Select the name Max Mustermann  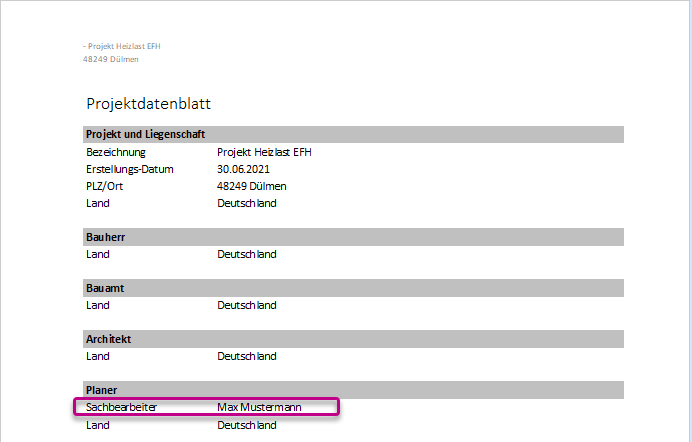[x=259, y=407]
